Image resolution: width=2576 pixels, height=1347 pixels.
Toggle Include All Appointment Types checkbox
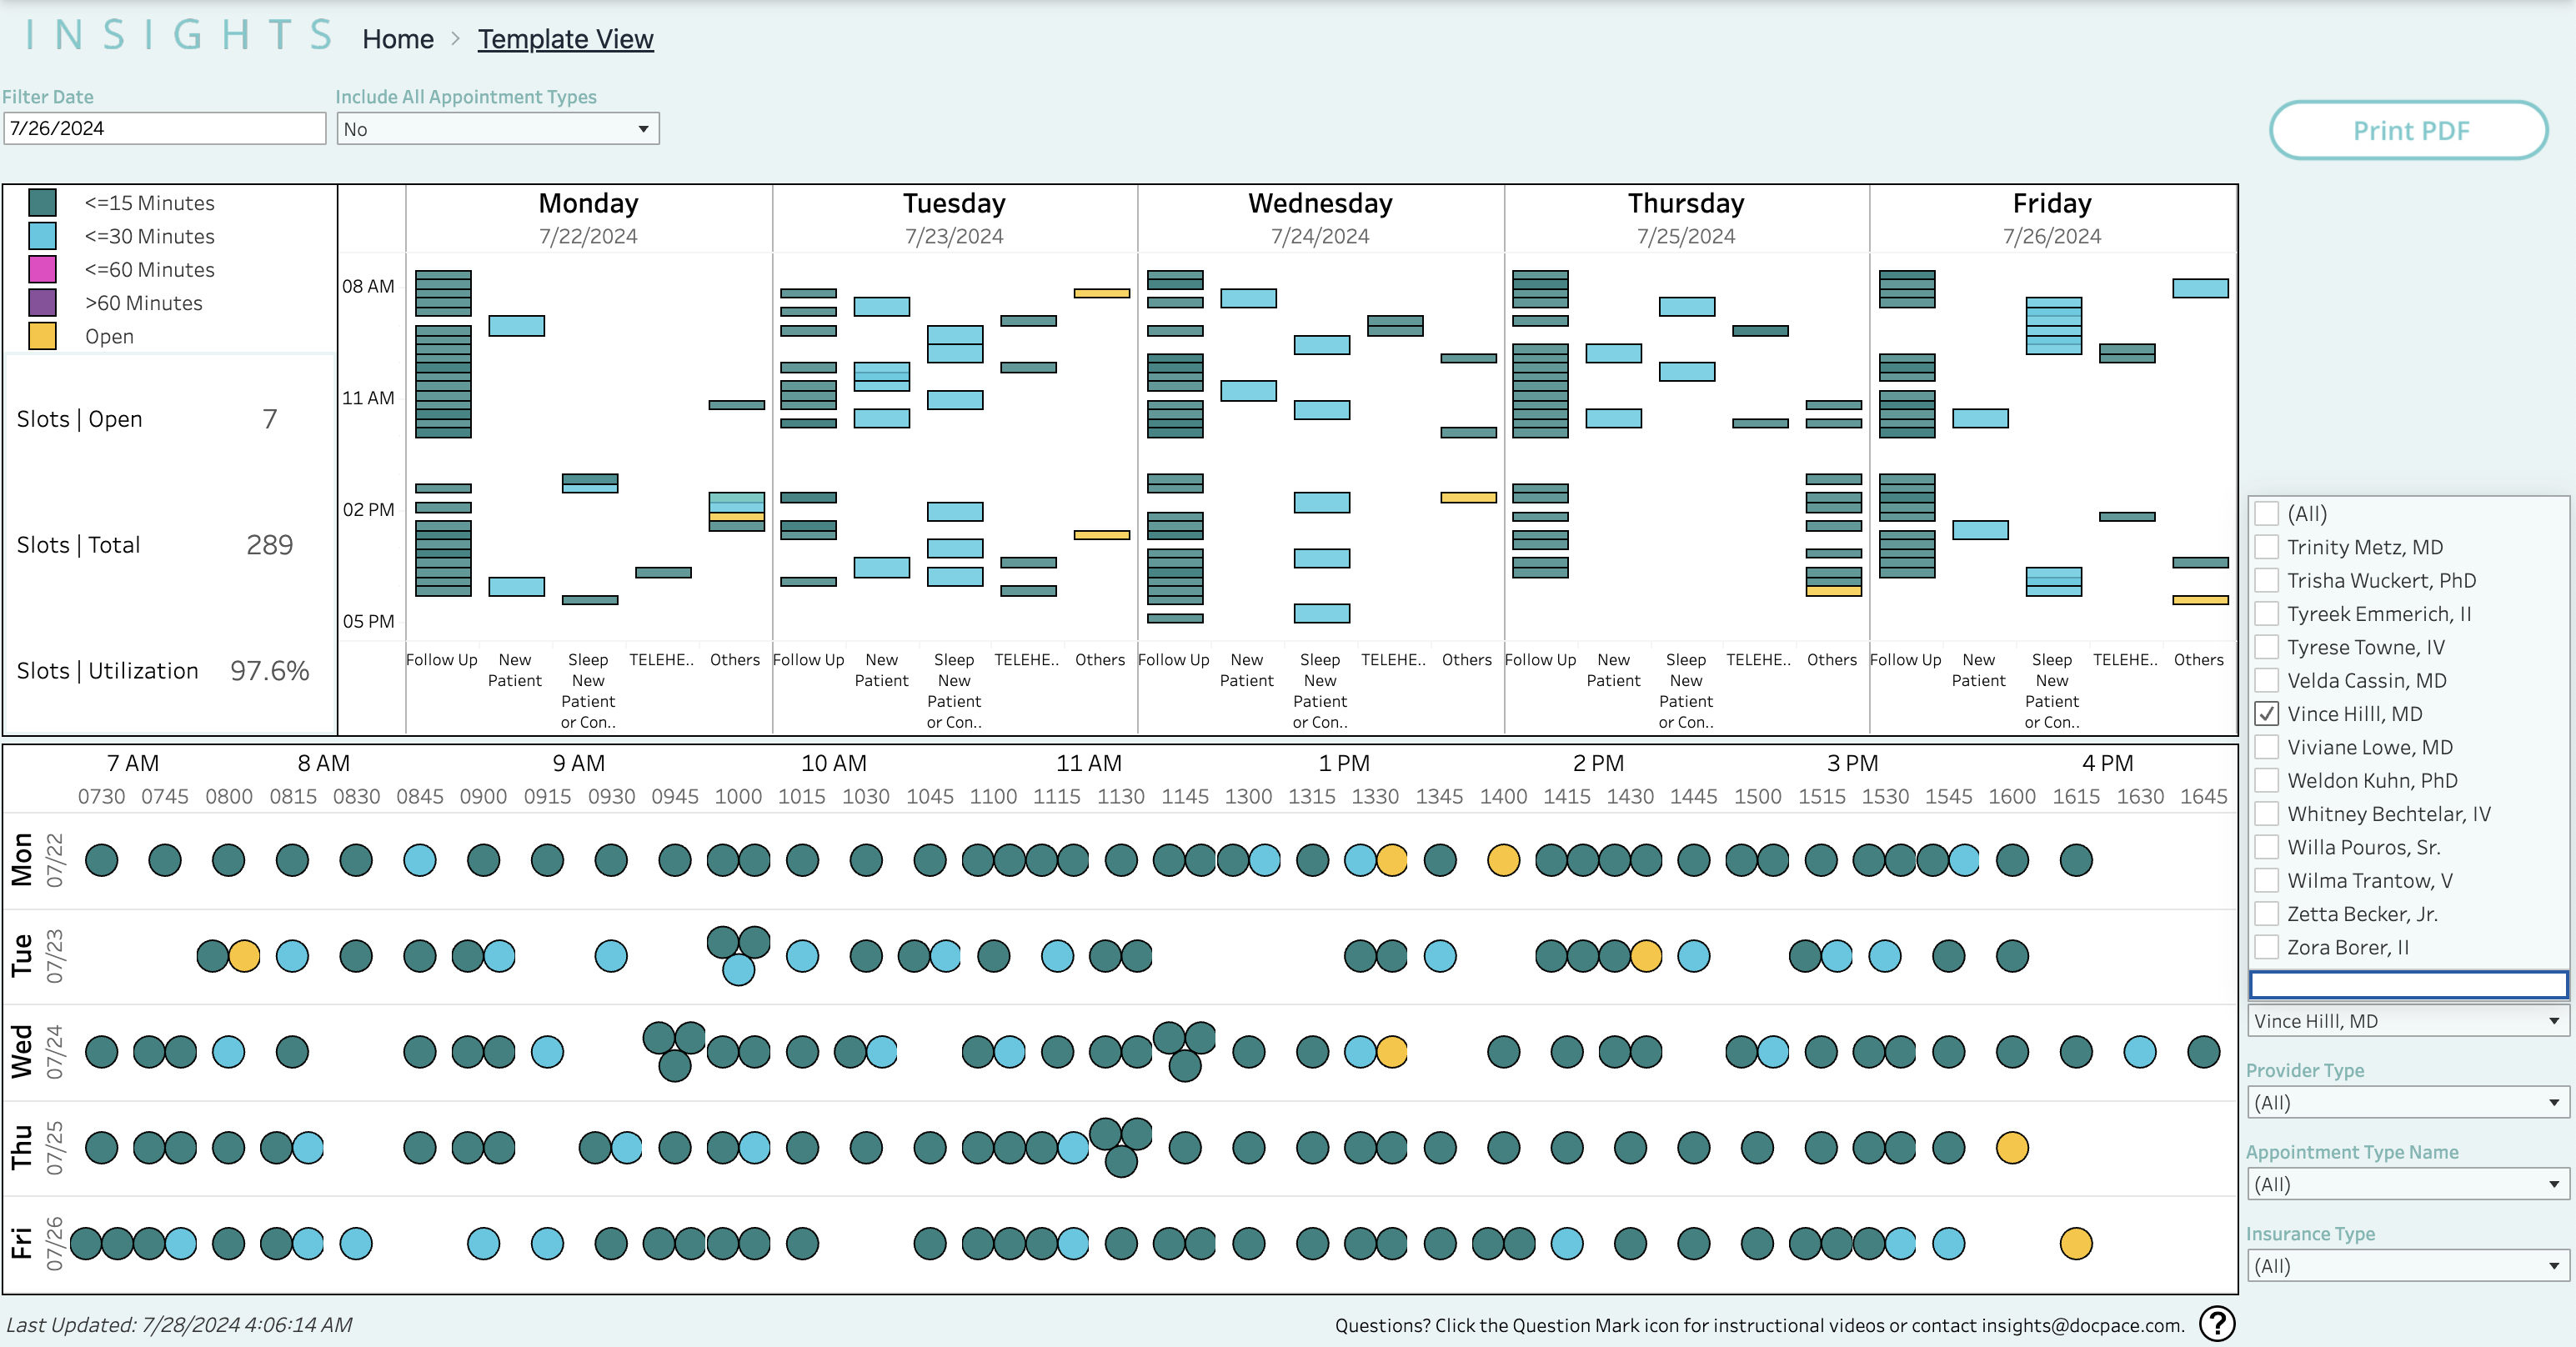[496, 129]
